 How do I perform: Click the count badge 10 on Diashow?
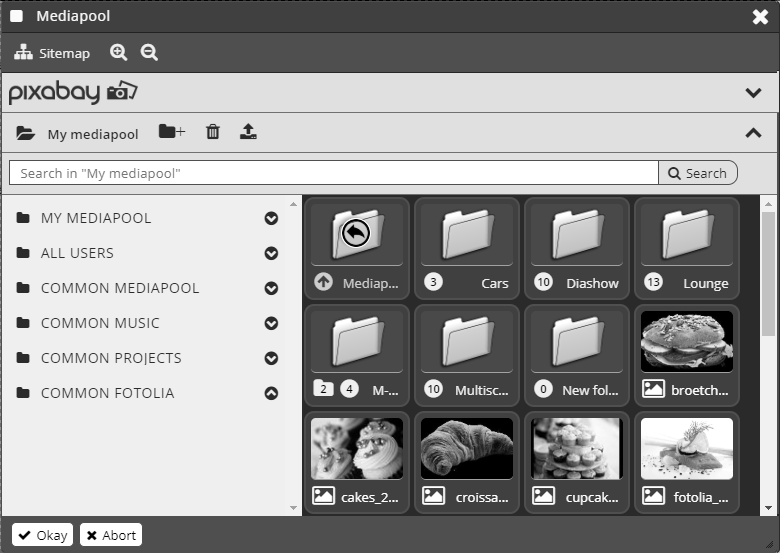point(543,282)
